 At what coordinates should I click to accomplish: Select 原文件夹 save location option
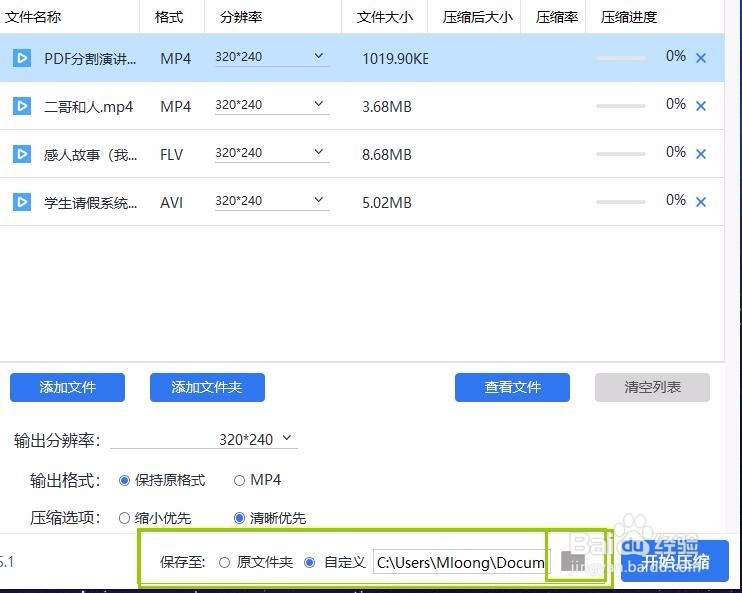[x=256, y=562]
